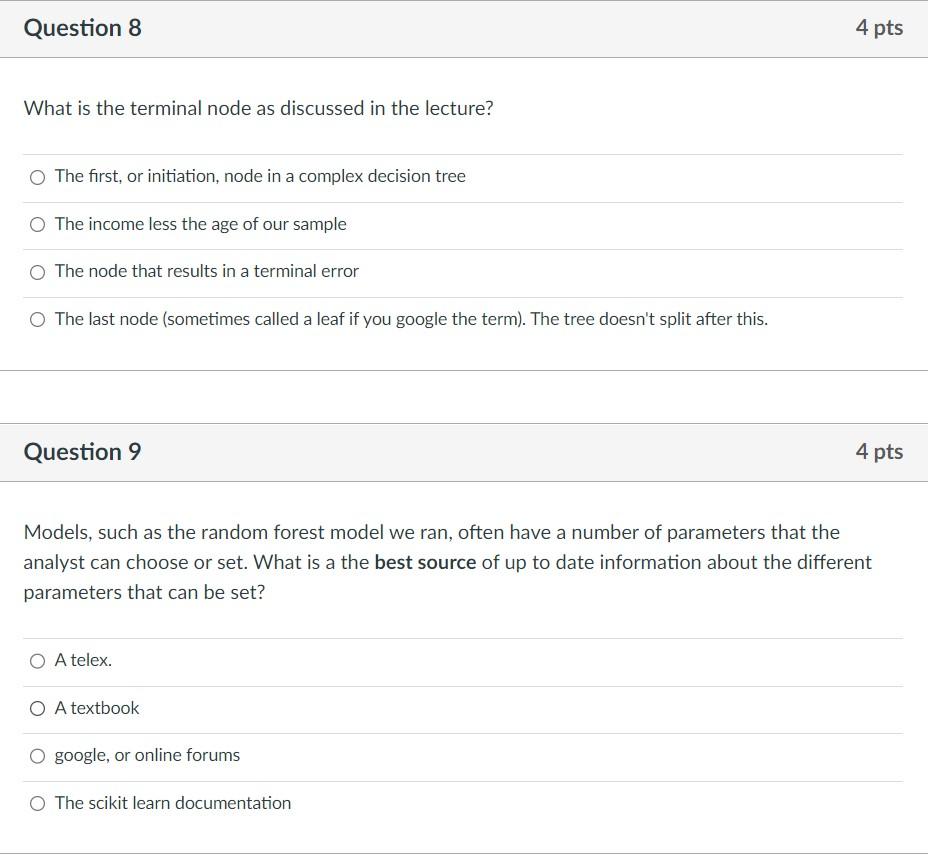
Task: Click the bolded 'best source' text
Action: pos(424,562)
